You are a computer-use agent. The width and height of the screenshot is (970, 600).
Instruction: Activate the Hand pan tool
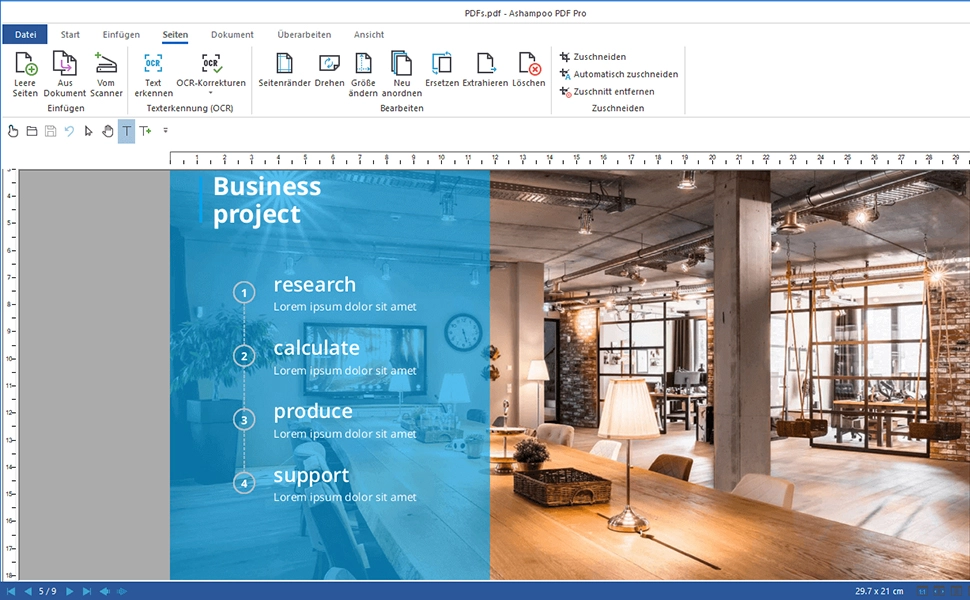tap(107, 131)
